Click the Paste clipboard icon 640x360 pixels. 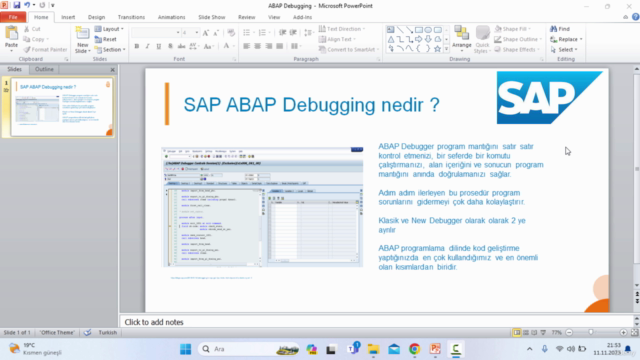point(11,33)
